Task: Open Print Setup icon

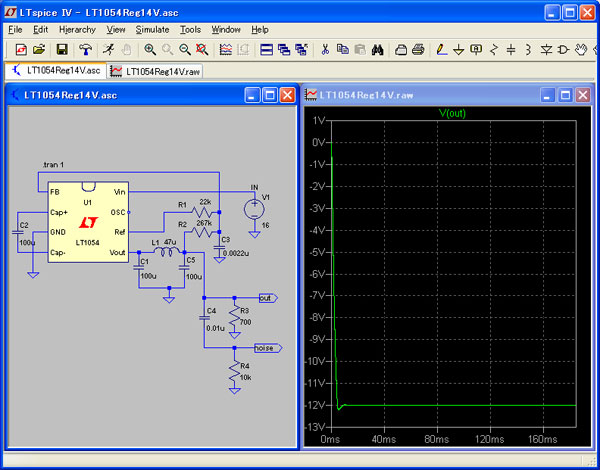Action: pos(401,49)
